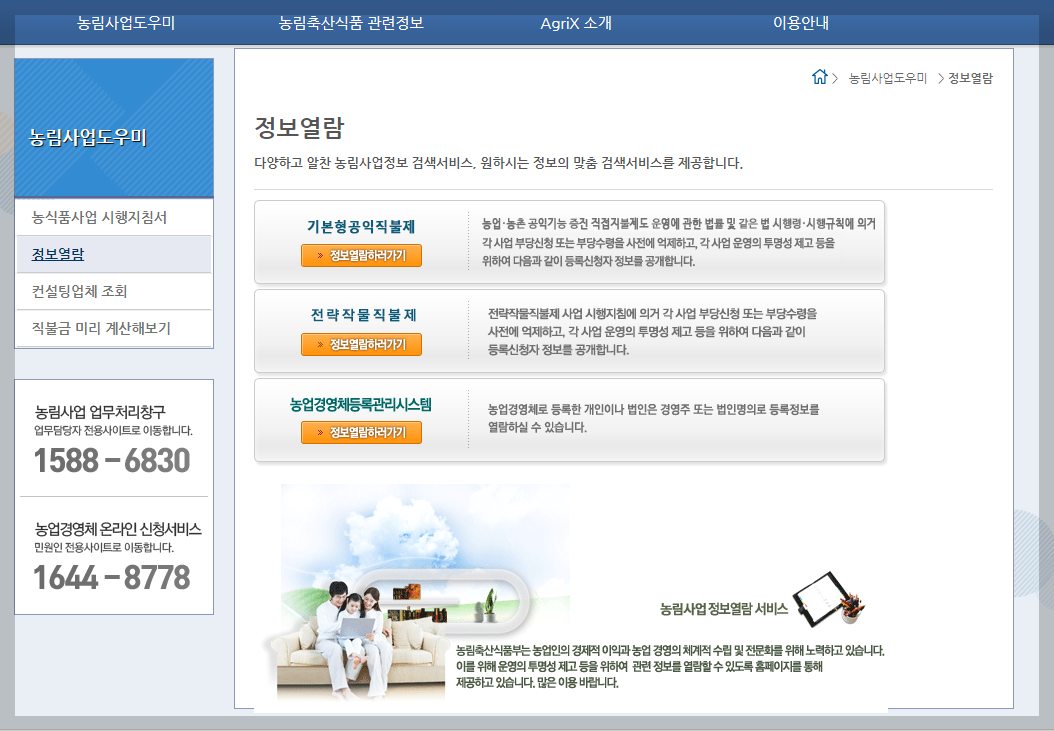
Task: Click 민원인 전용사이트로 이동합니다 text
Action: click(x=104, y=547)
